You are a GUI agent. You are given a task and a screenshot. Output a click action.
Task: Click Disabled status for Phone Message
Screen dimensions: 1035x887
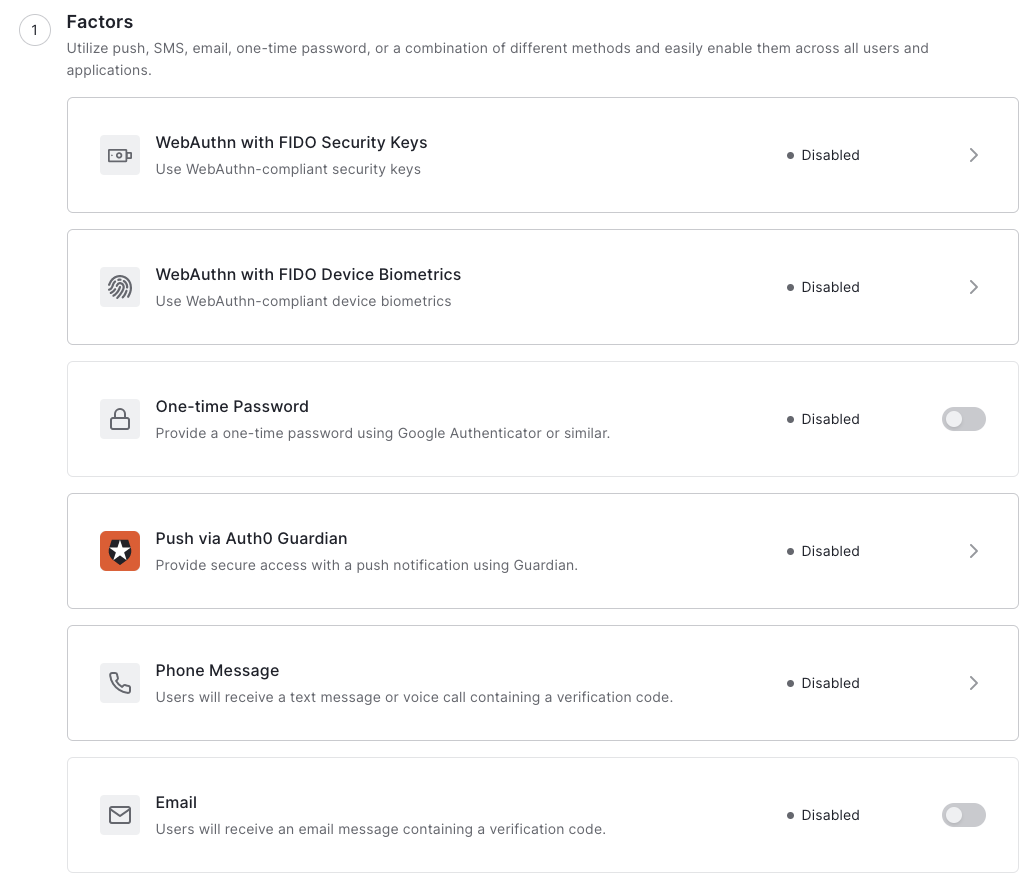click(829, 683)
